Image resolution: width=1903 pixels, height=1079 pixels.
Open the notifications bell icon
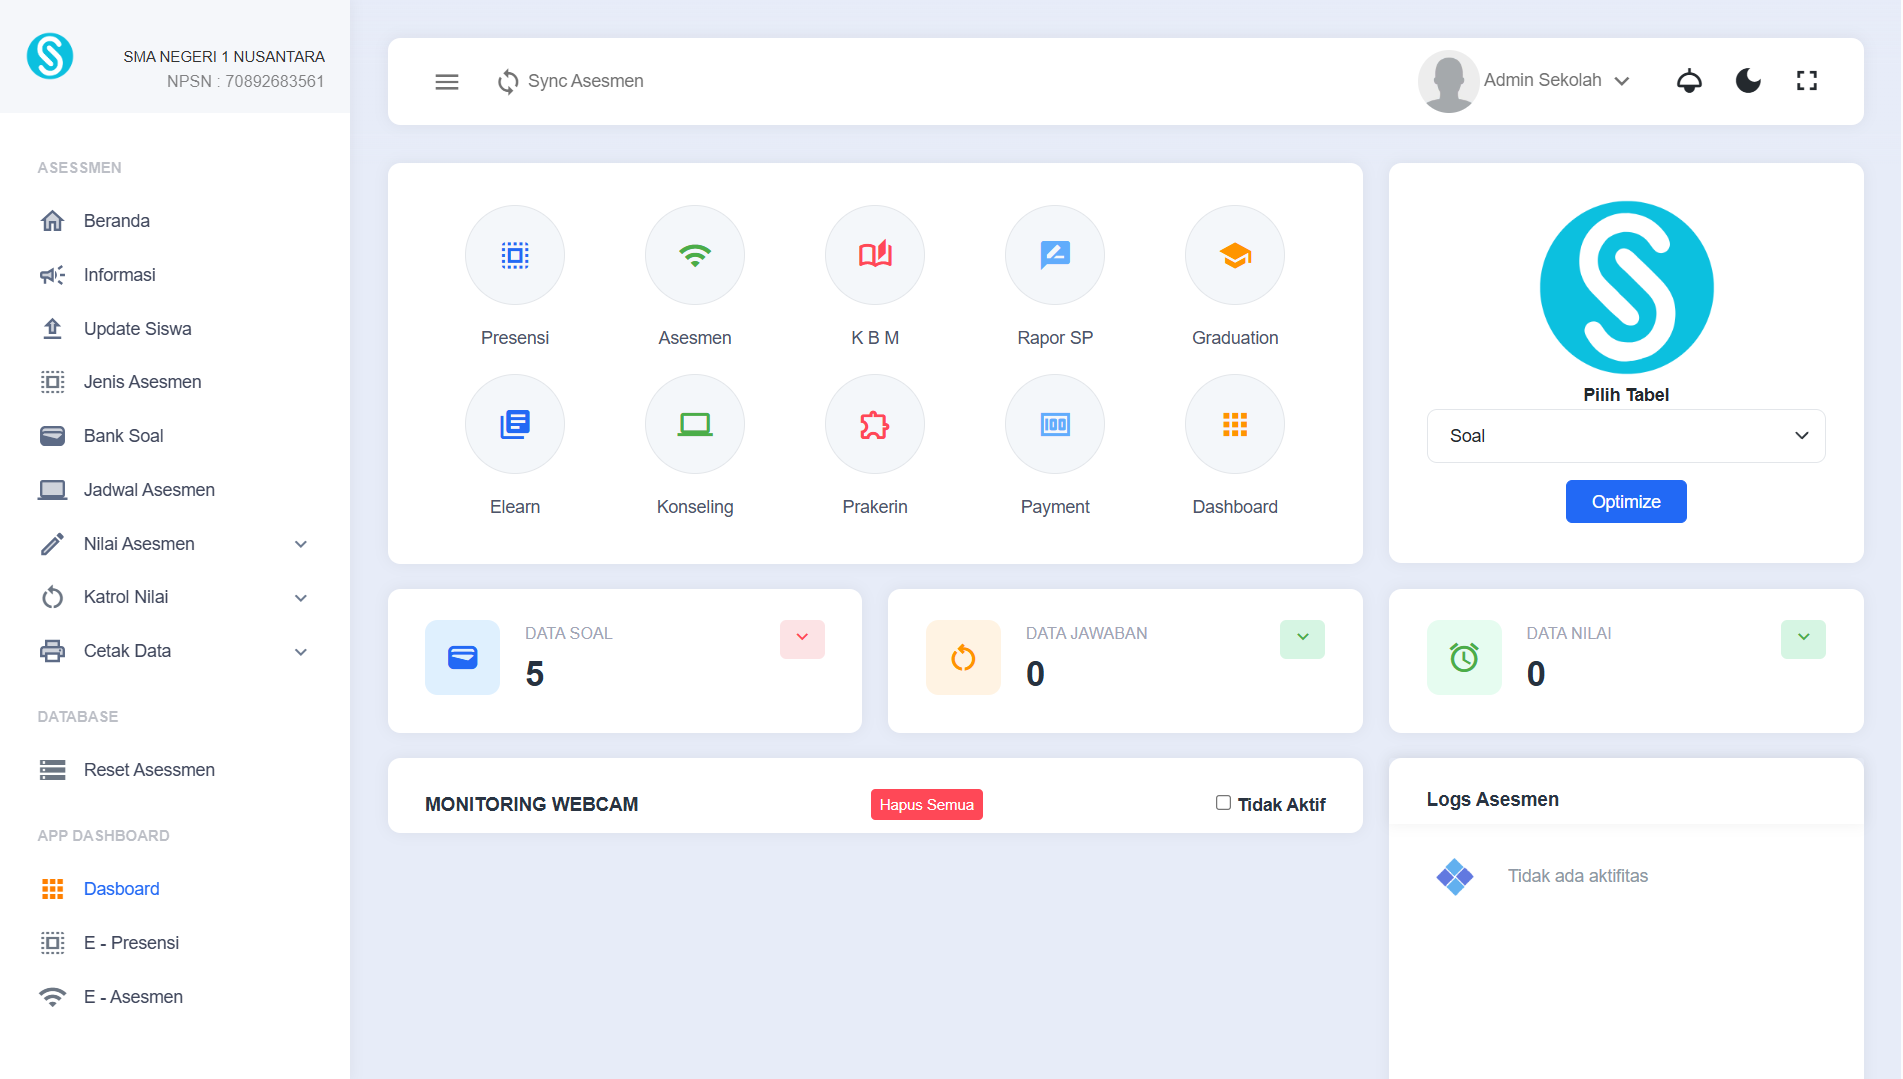[x=1689, y=81]
